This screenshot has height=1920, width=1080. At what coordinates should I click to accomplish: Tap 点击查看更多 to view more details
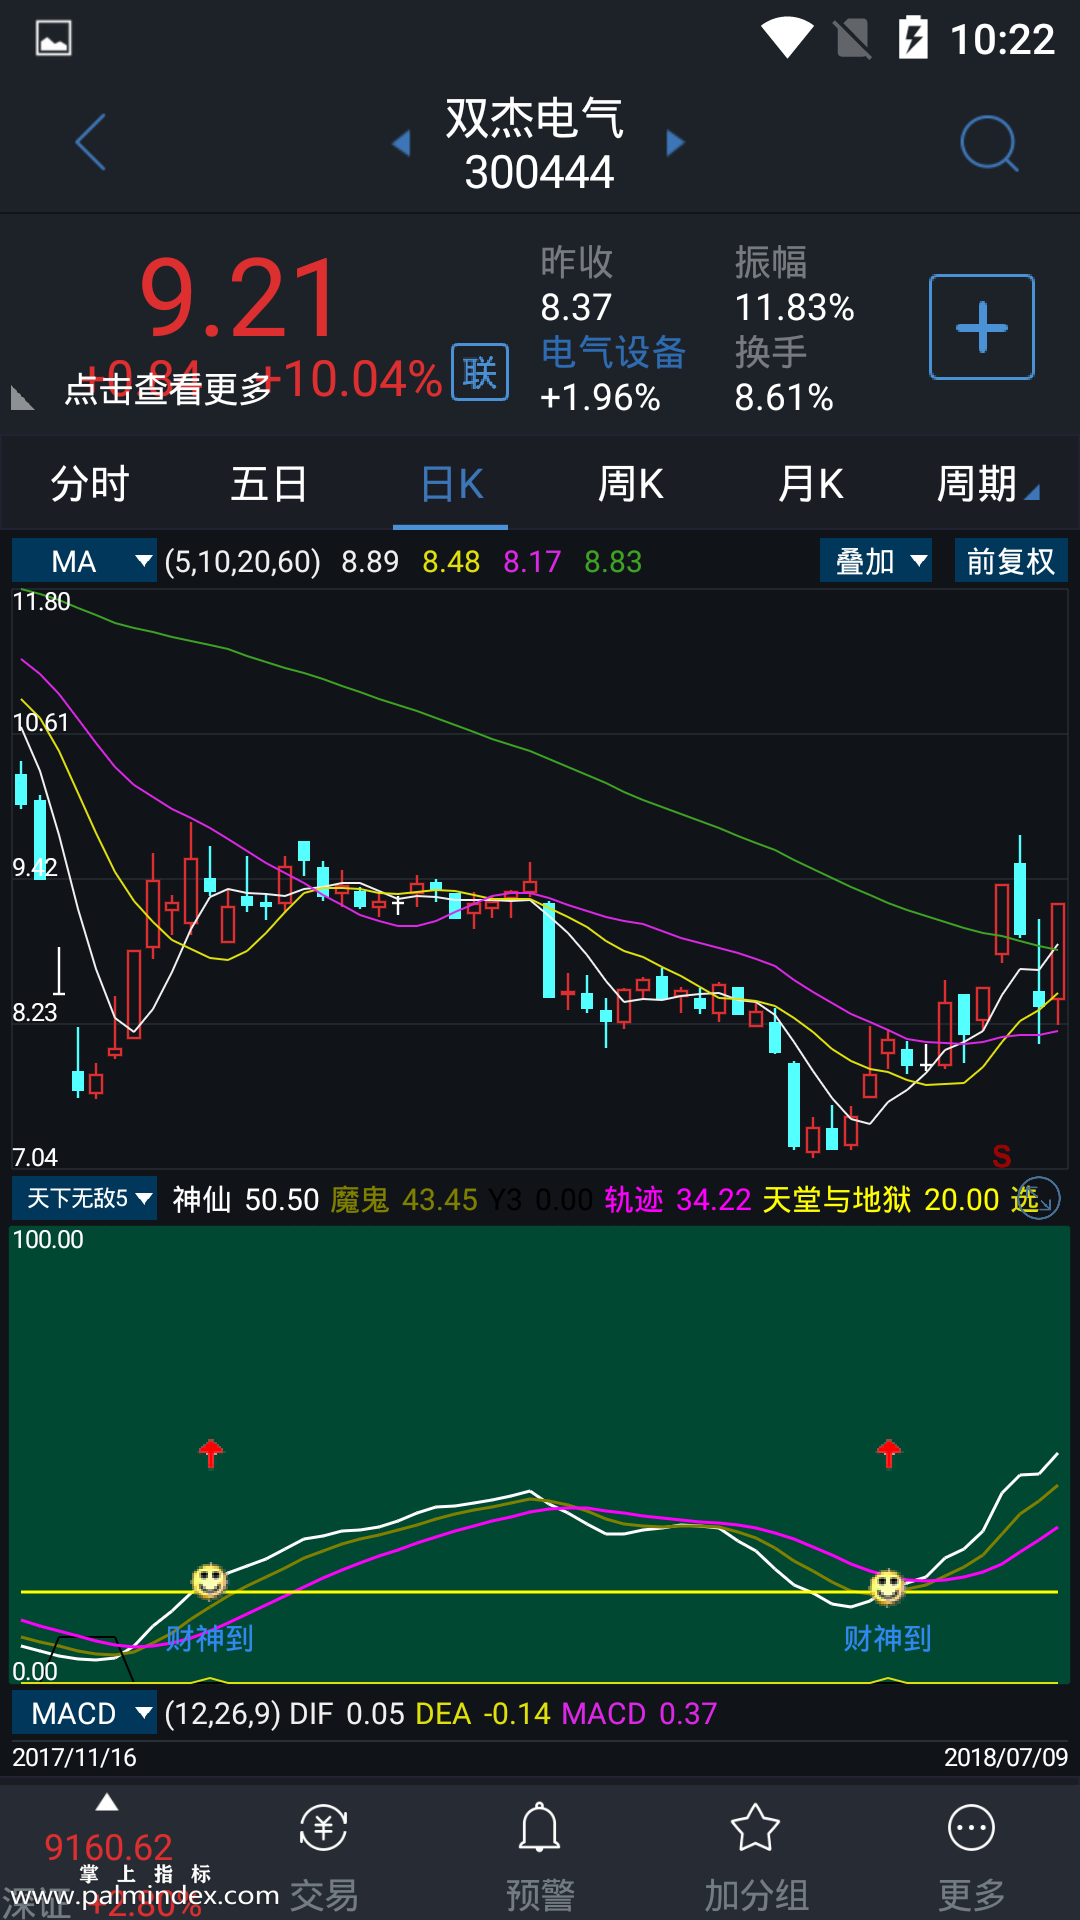(x=168, y=389)
